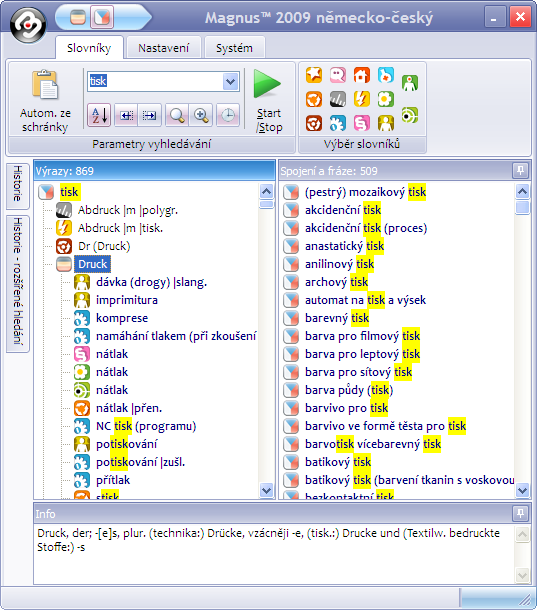
Task: Select phrase (pestrý) mozaikový tisk
Action: [x=365, y=192]
